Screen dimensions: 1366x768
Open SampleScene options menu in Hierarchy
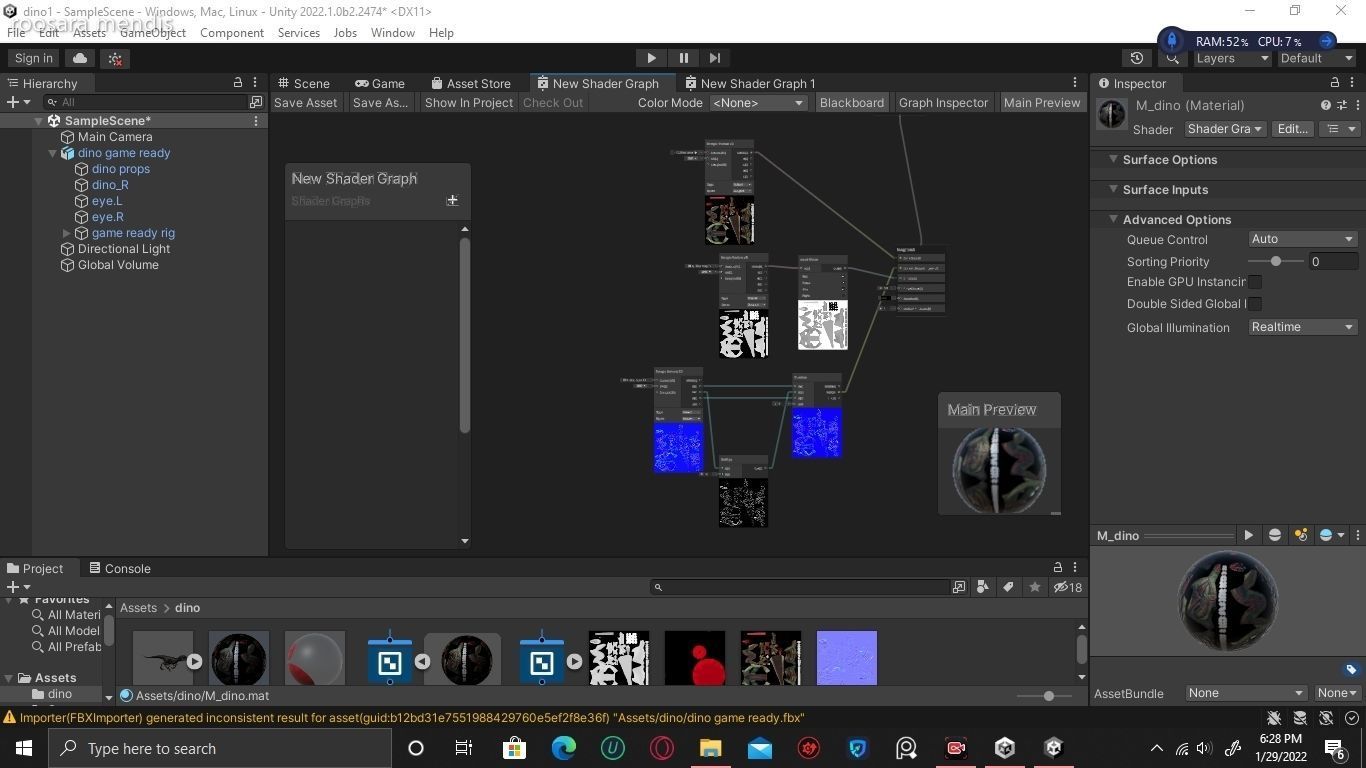(x=256, y=121)
